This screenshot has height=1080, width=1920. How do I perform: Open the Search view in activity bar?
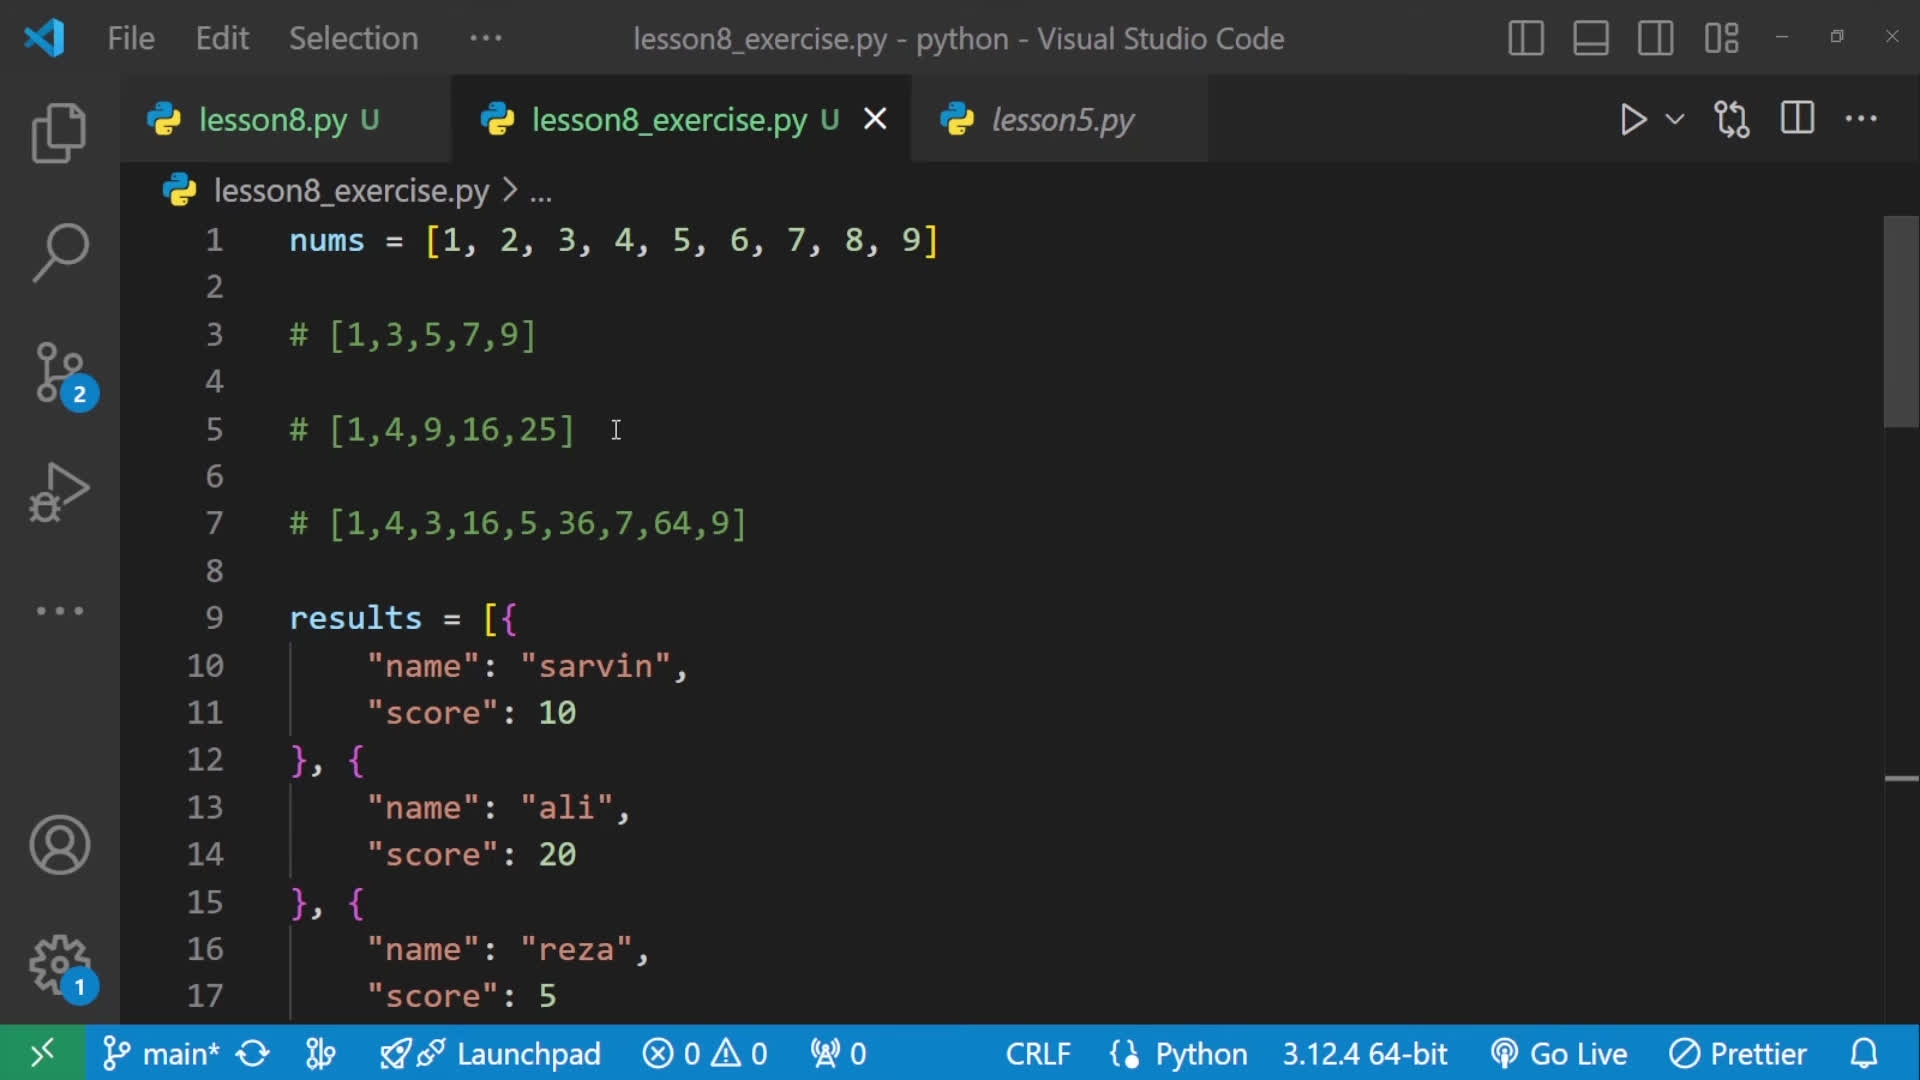pyautogui.click(x=59, y=252)
